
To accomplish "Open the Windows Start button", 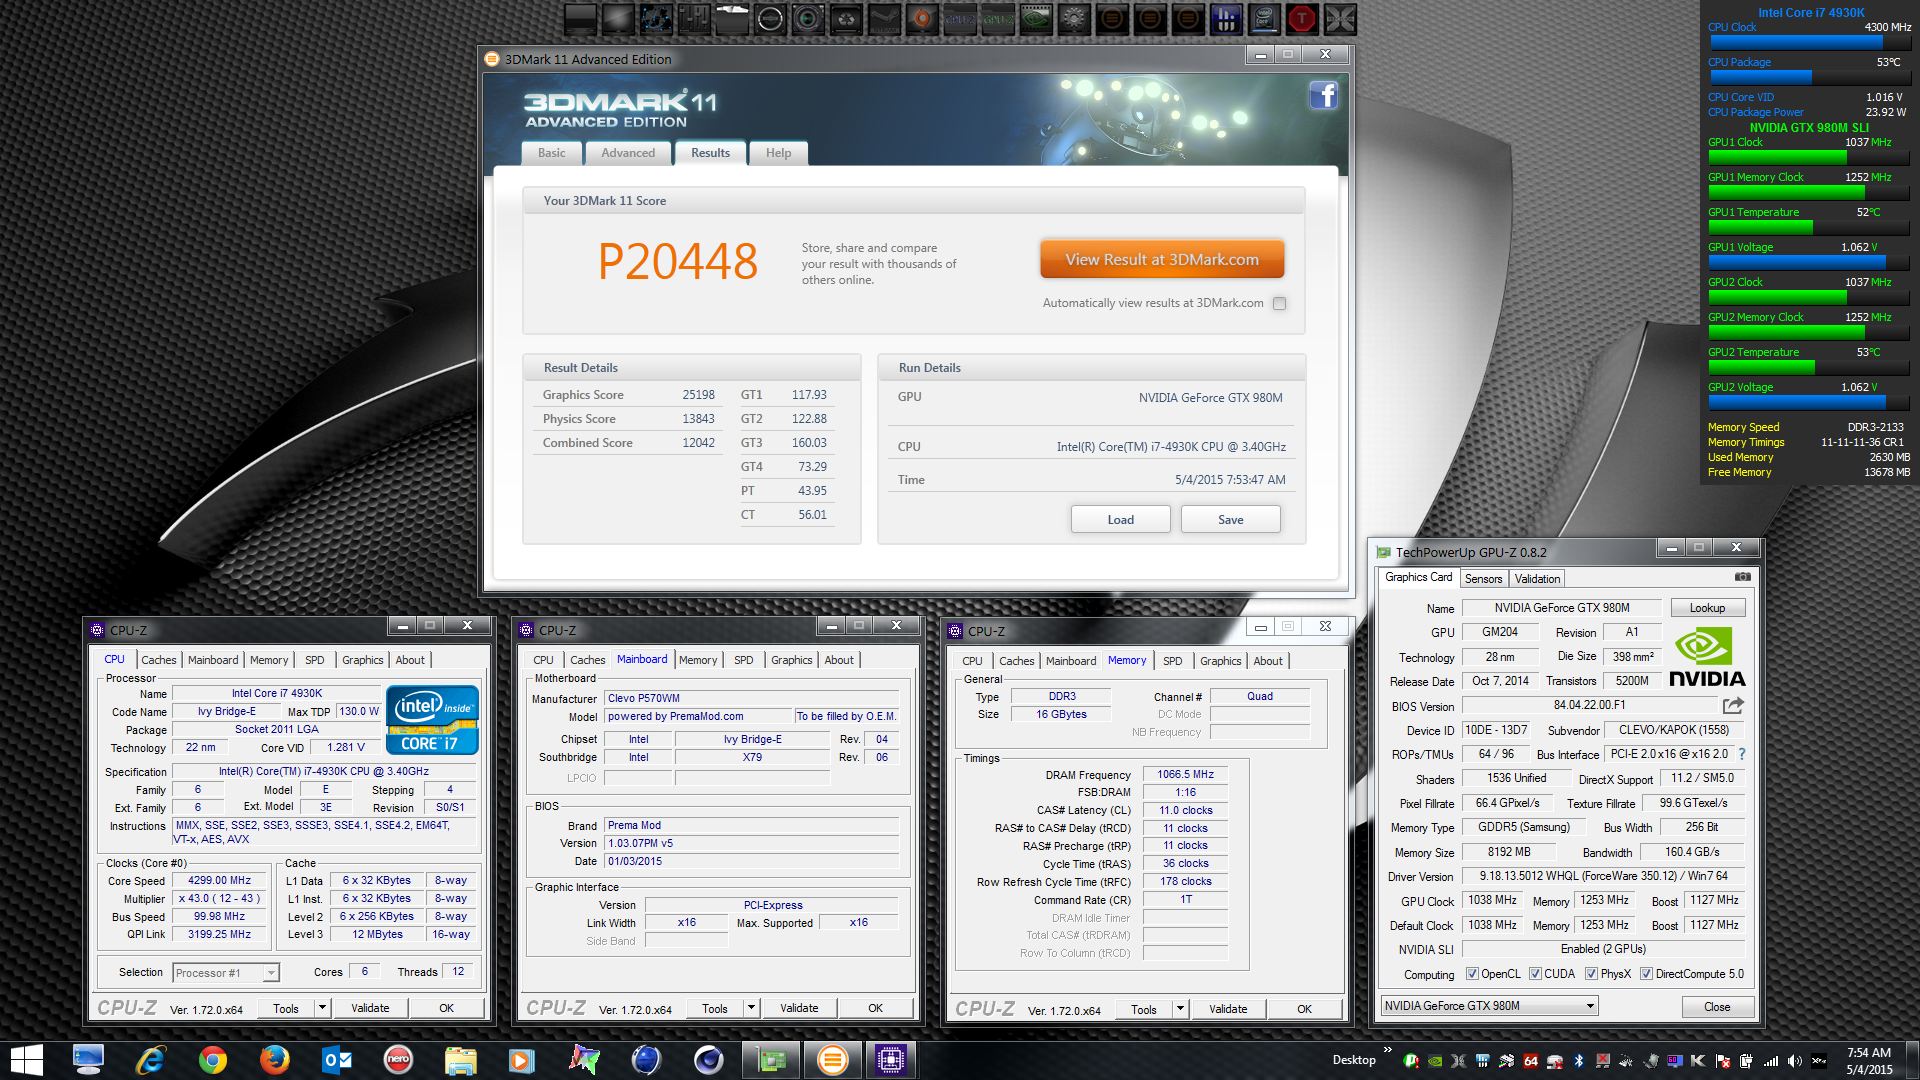I will click(x=26, y=1060).
